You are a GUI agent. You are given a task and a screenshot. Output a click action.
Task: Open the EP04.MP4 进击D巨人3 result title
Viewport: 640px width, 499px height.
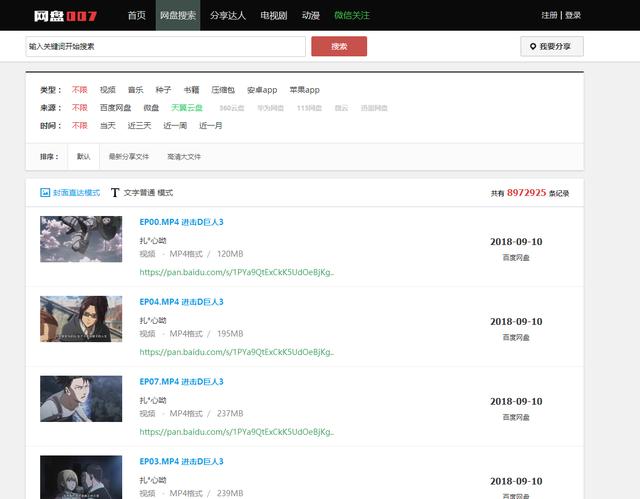[x=182, y=302]
